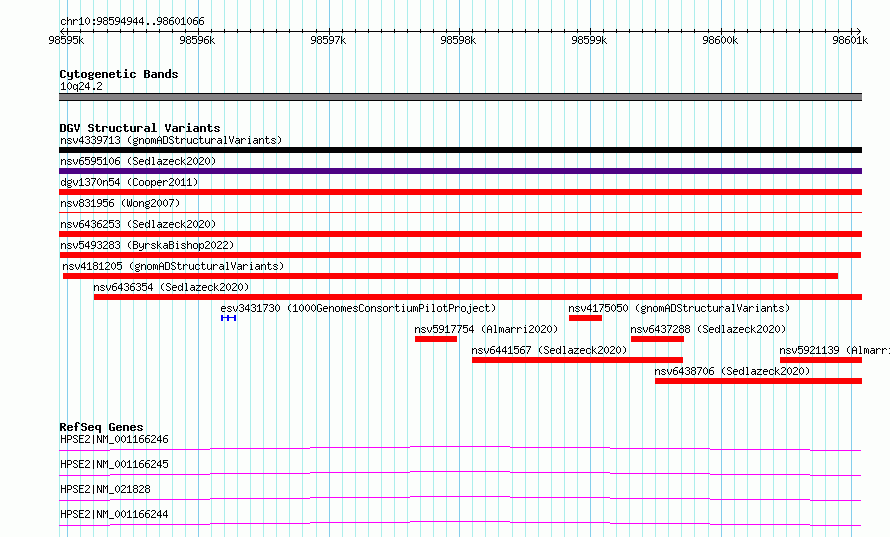Open the nsv5921139 Almarri label

[x=834, y=350]
